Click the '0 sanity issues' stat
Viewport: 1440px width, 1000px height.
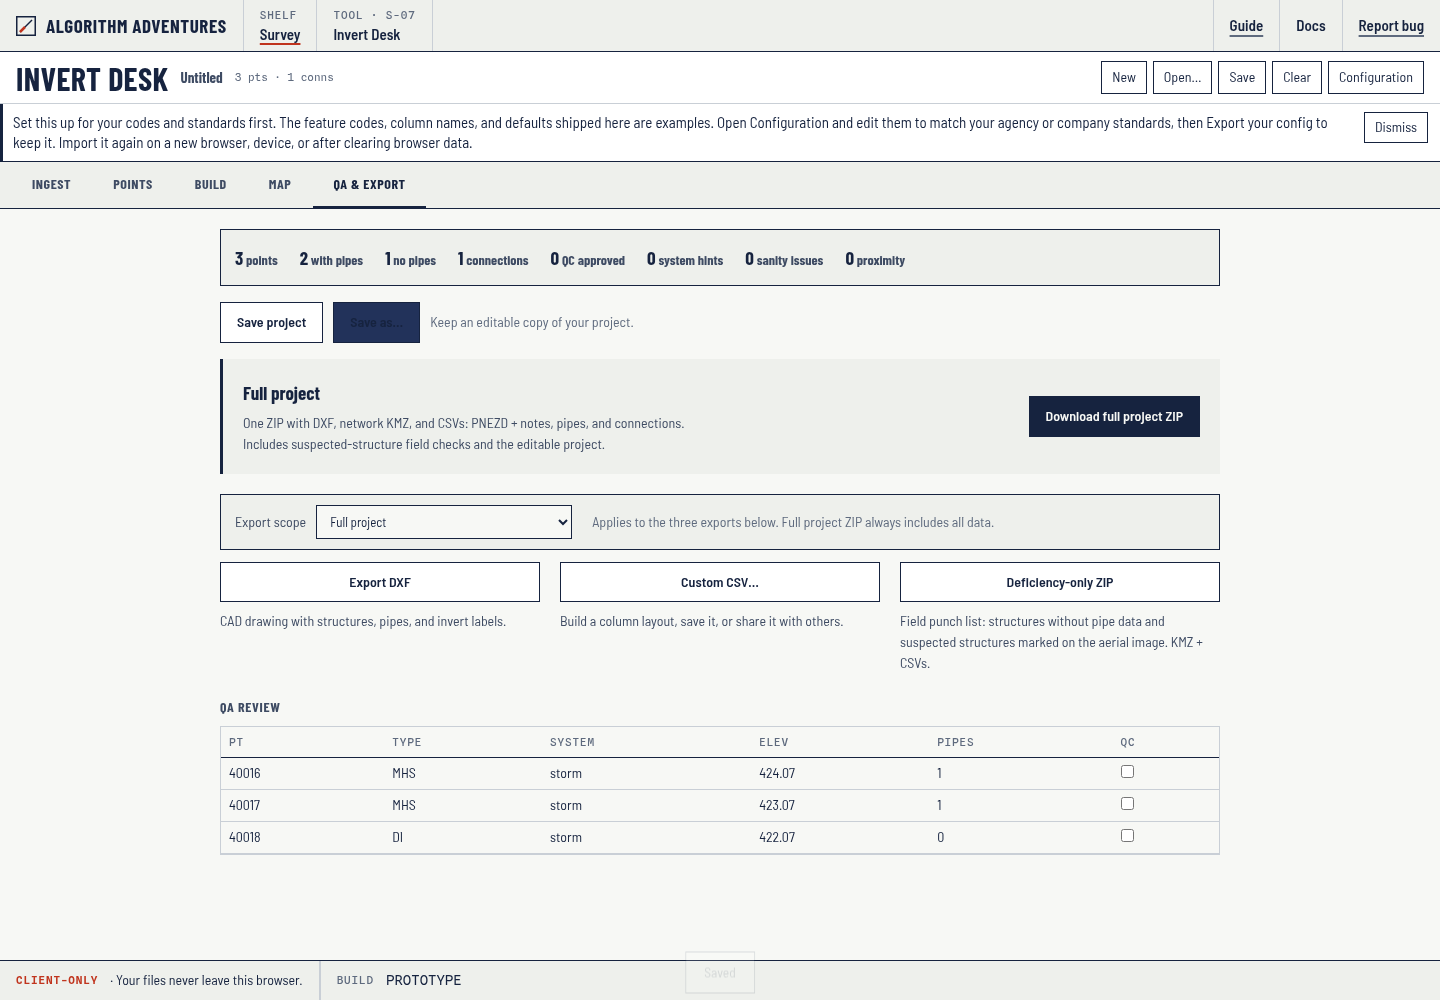[784, 259]
